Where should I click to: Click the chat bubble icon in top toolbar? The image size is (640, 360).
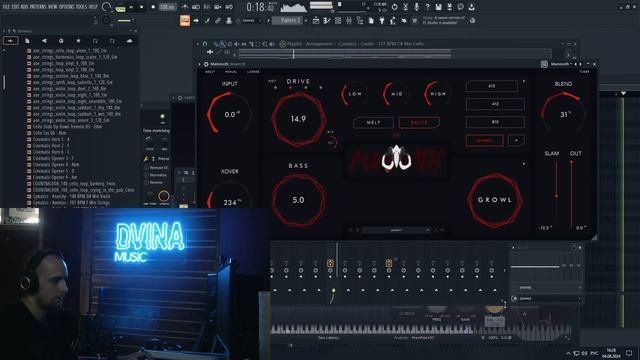[x=460, y=7]
